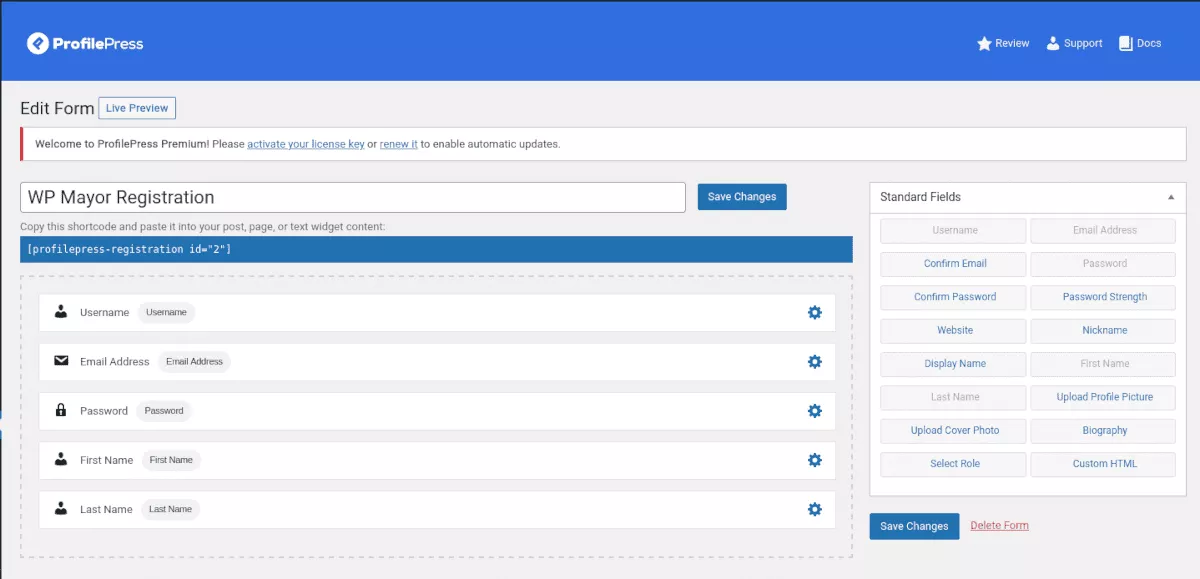
Task: Click the user icon in Last Name row
Action: pyautogui.click(x=61, y=509)
